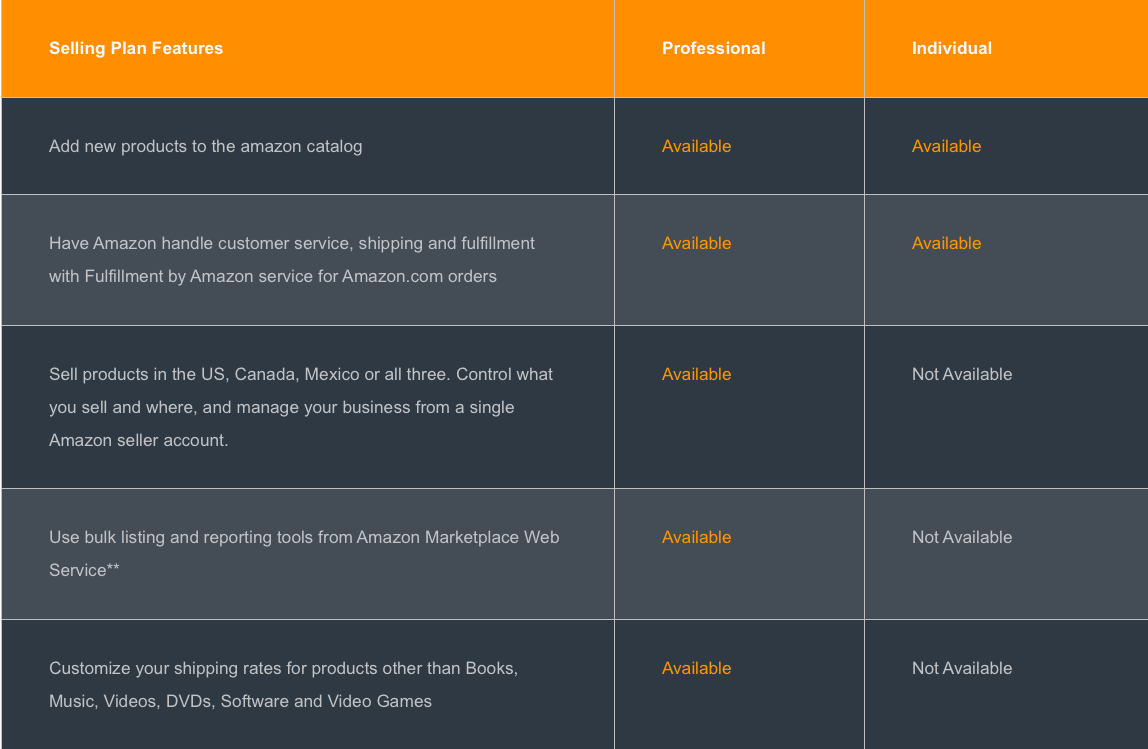Click Individual Not Available for US, Canada, Mexico
The width and height of the screenshot is (1148, 749).
[x=961, y=374]
